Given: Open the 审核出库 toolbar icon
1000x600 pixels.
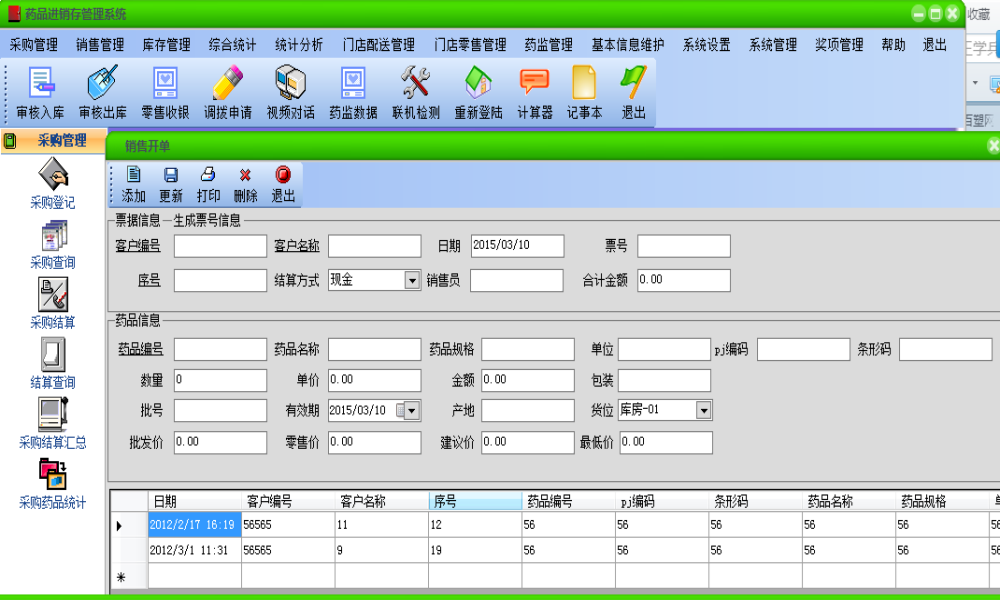Looking at the screenshot, I should click(103, 92).
